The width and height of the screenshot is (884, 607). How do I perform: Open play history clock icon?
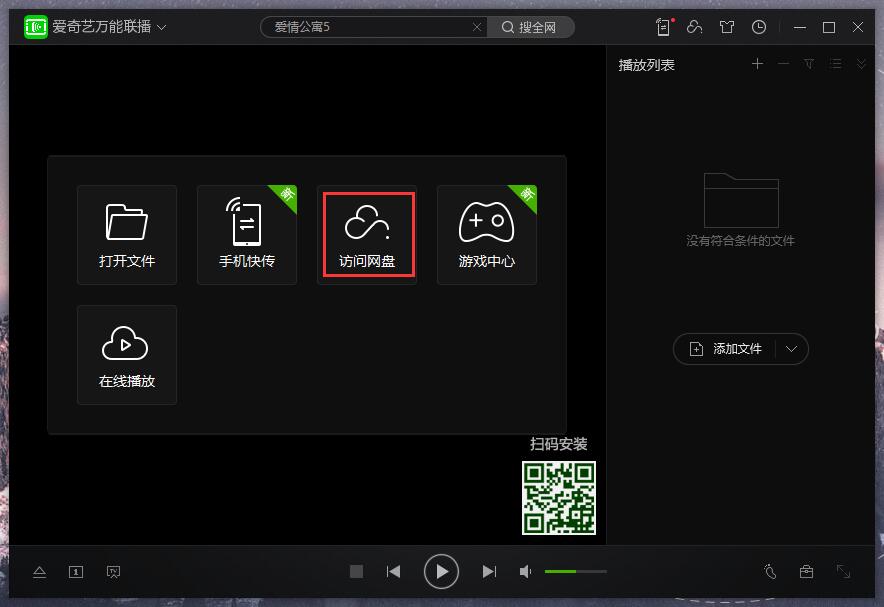pos(759,27)
